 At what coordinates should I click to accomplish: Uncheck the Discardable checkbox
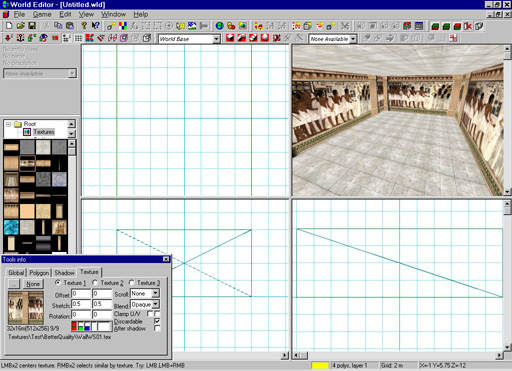point(157,321)
